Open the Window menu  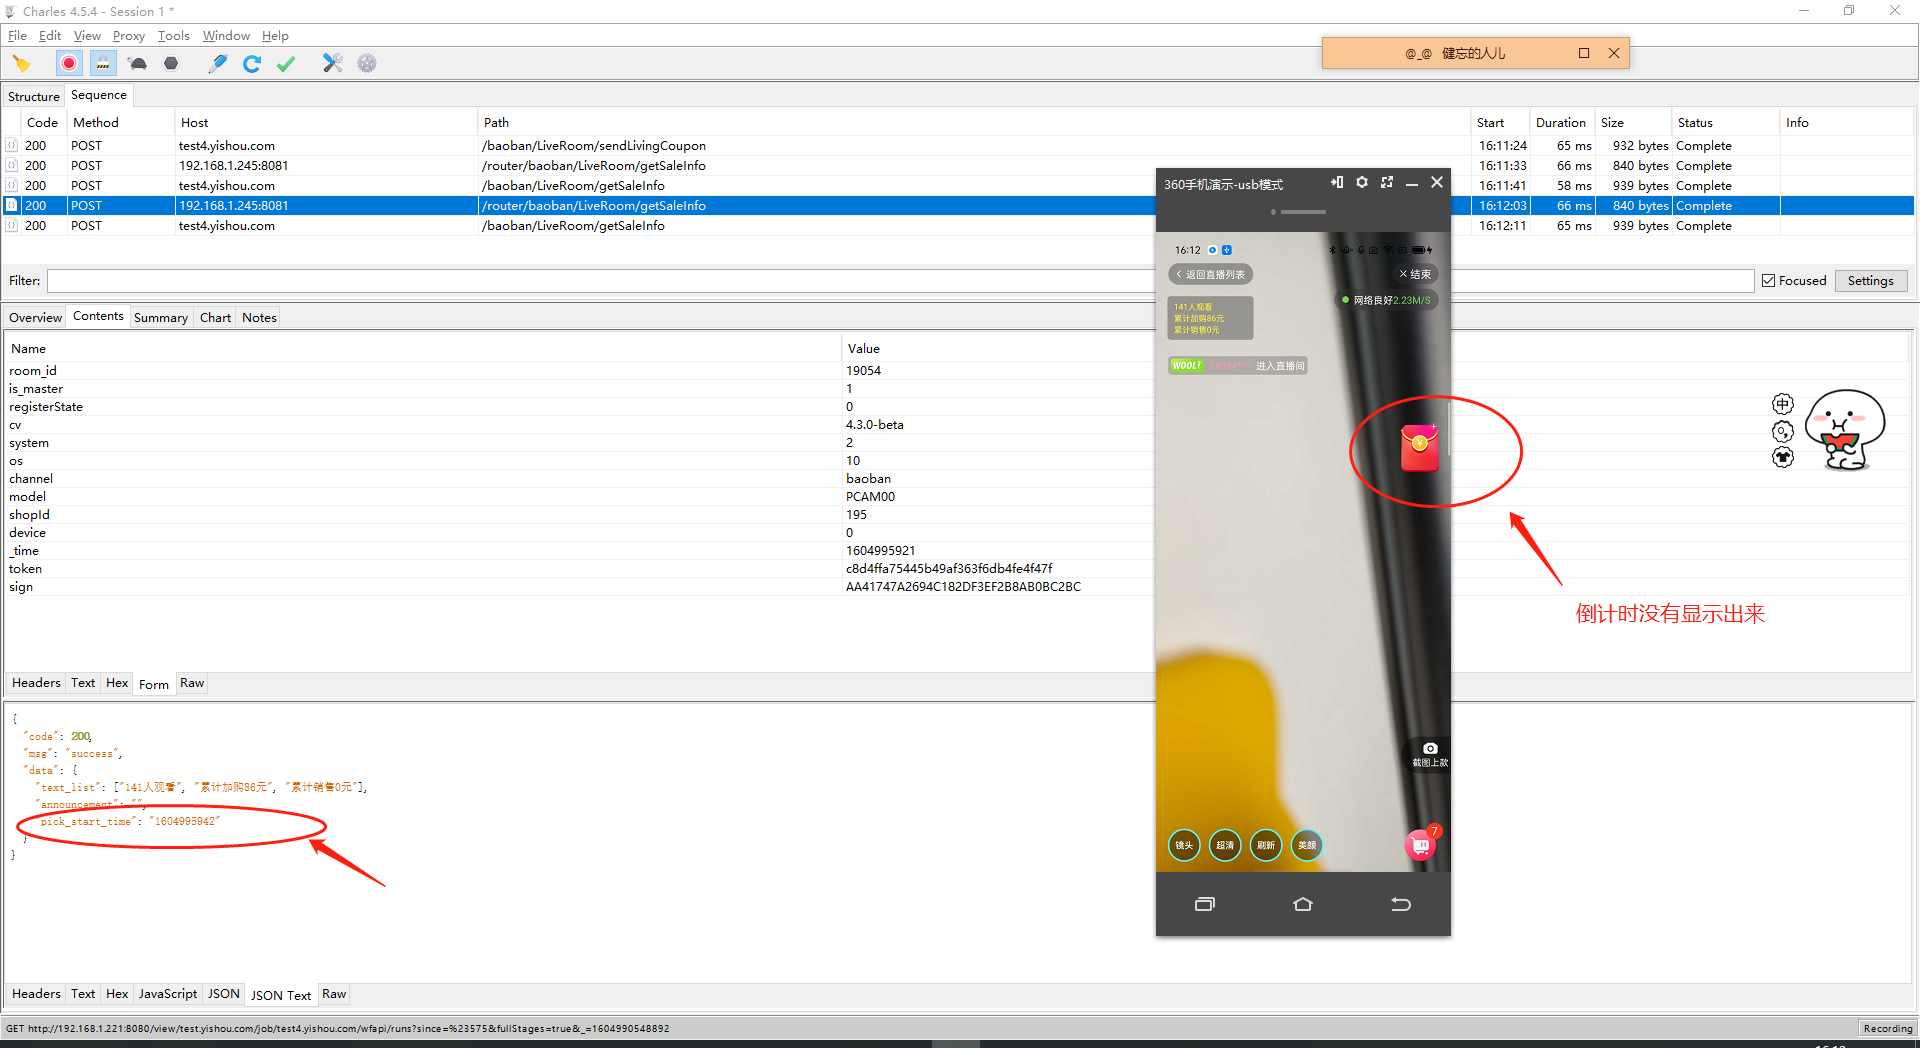click(x=226, y=36)
